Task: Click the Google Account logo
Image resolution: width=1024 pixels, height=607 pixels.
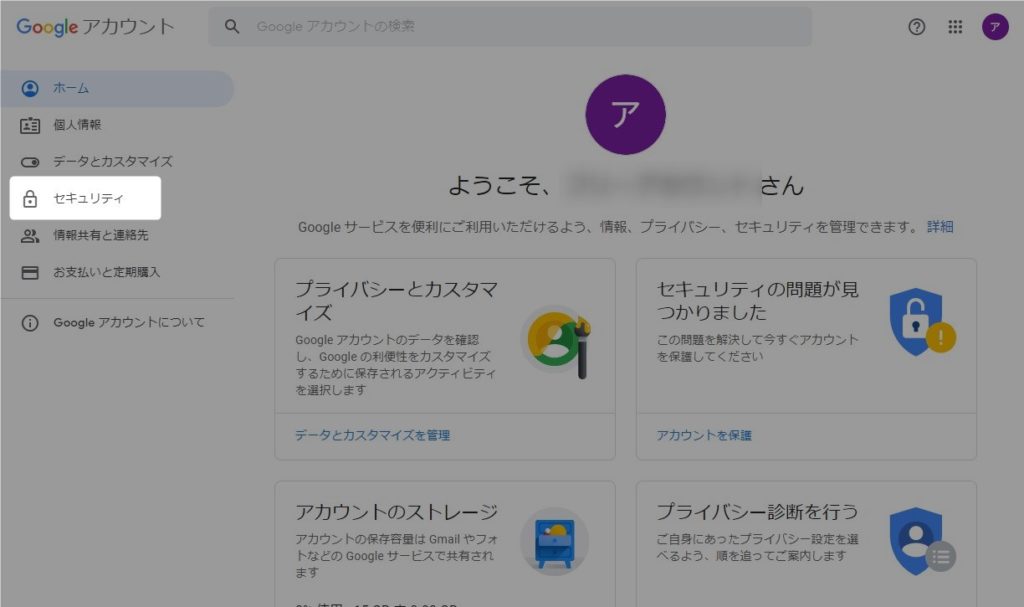Action: pyautogui.click(x=95, y=27)
